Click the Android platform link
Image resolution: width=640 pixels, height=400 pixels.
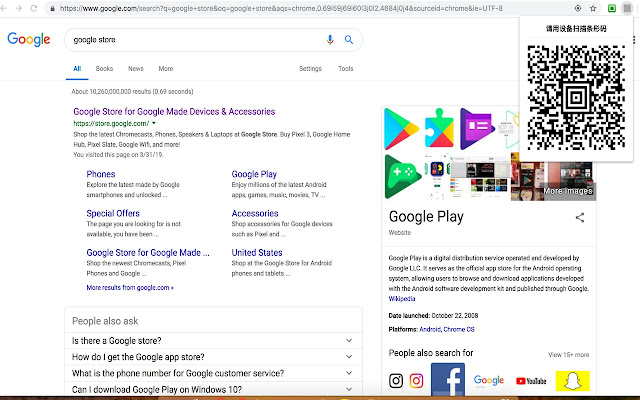430,329
